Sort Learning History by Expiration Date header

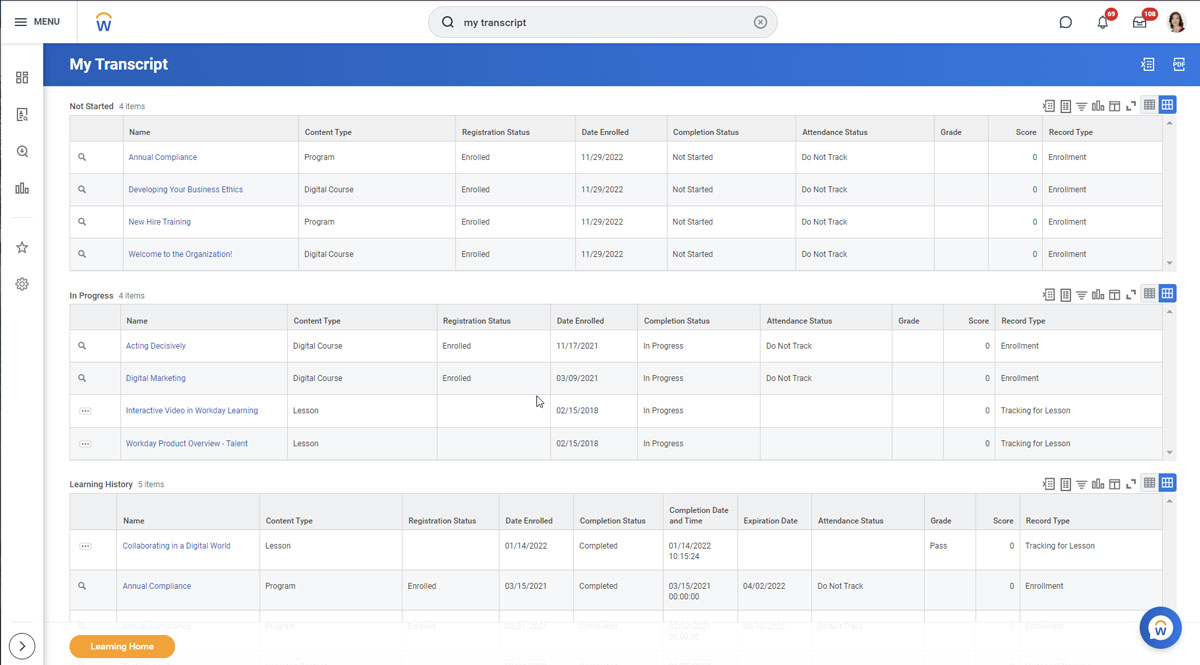point(770,521)
